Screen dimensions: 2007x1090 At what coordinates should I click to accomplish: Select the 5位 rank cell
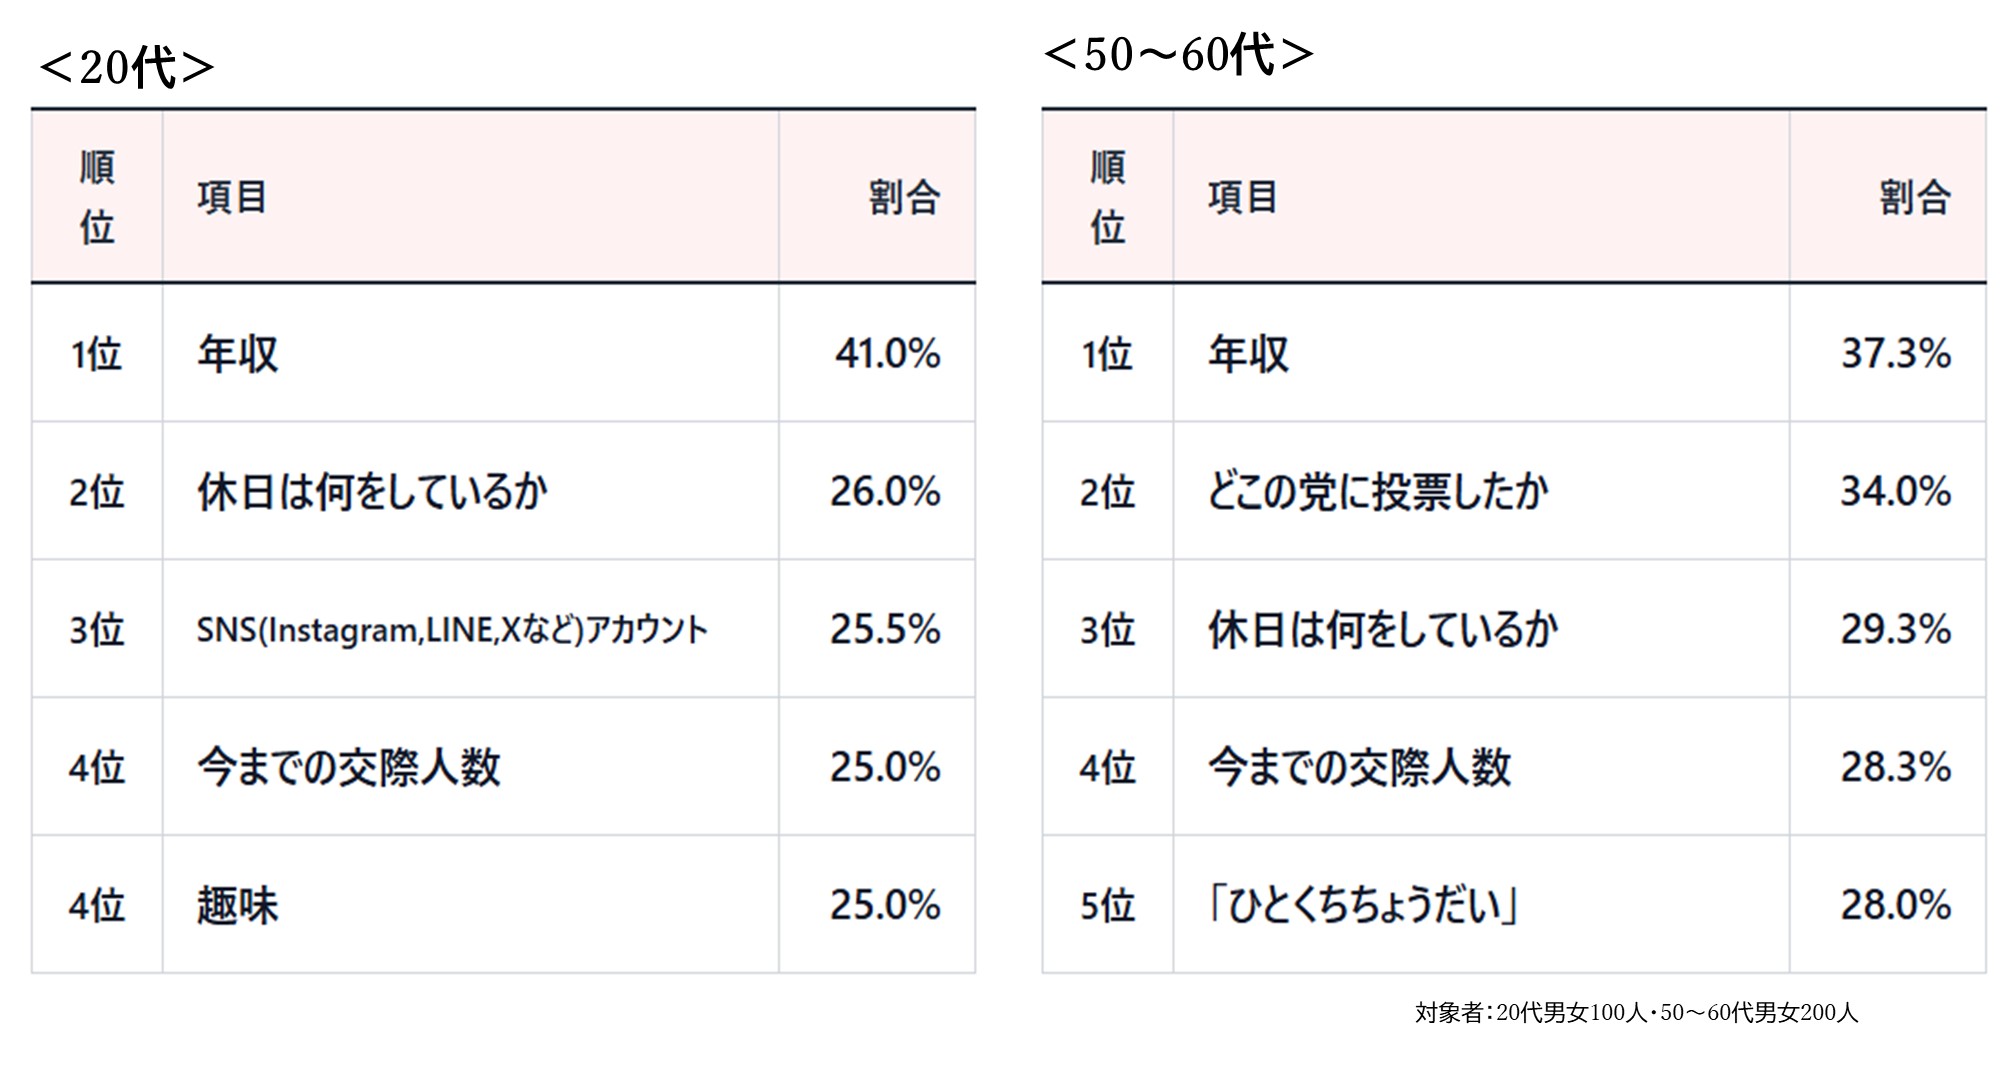[x=1107, y=905]
